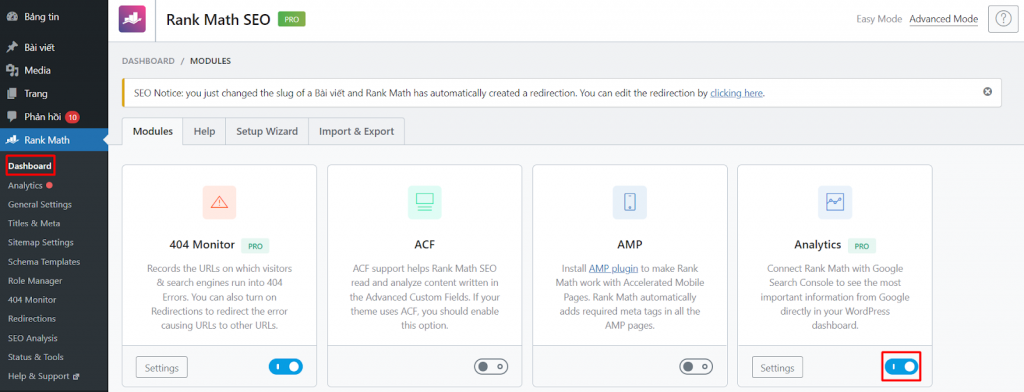Click the Analytics module chart icon
The width and height of the screenshot is (1024, 392).
pyautogui.click(x=835, y=203)
